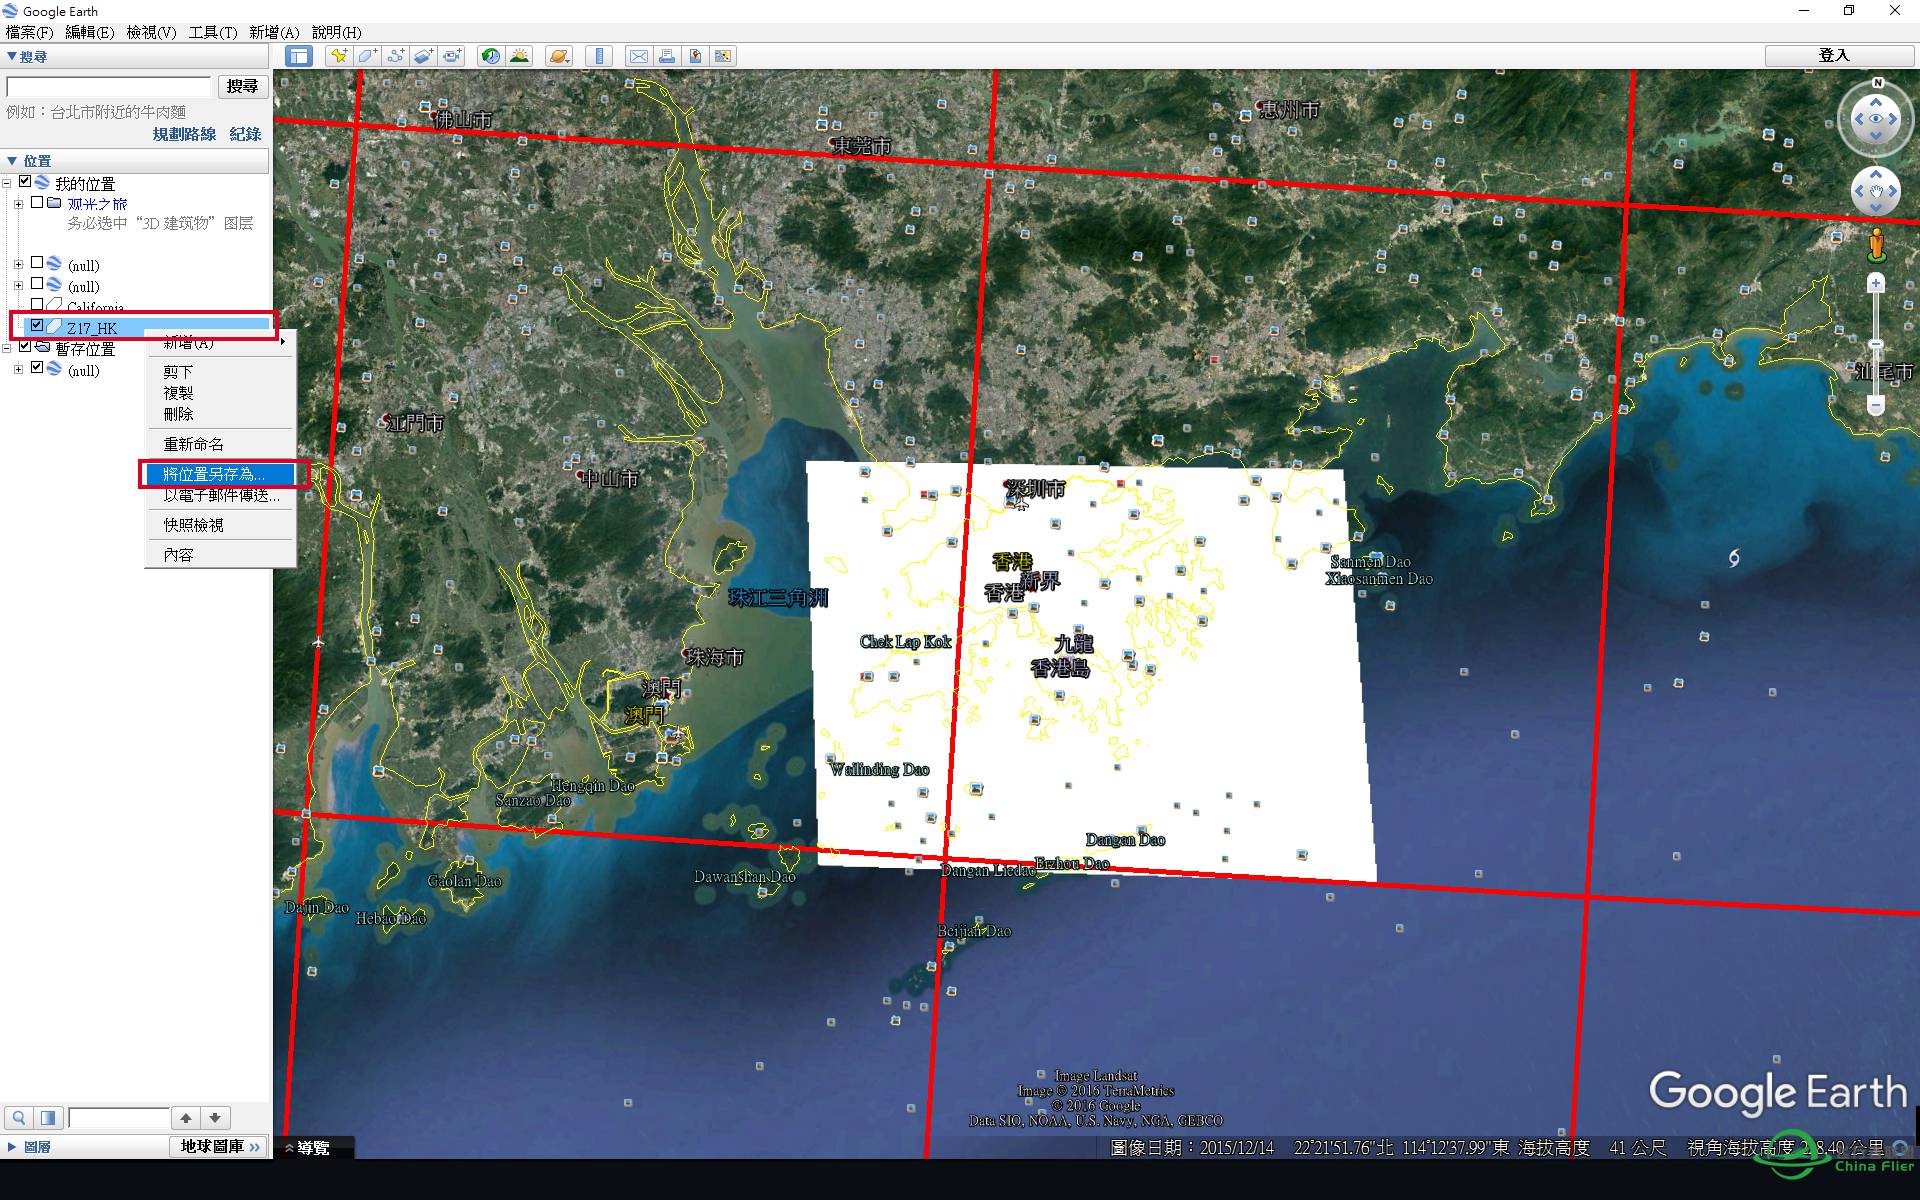The image size is (1920, 1200).
Task: Add a polygon from the toolbar
Action: (x=368, y=56)
